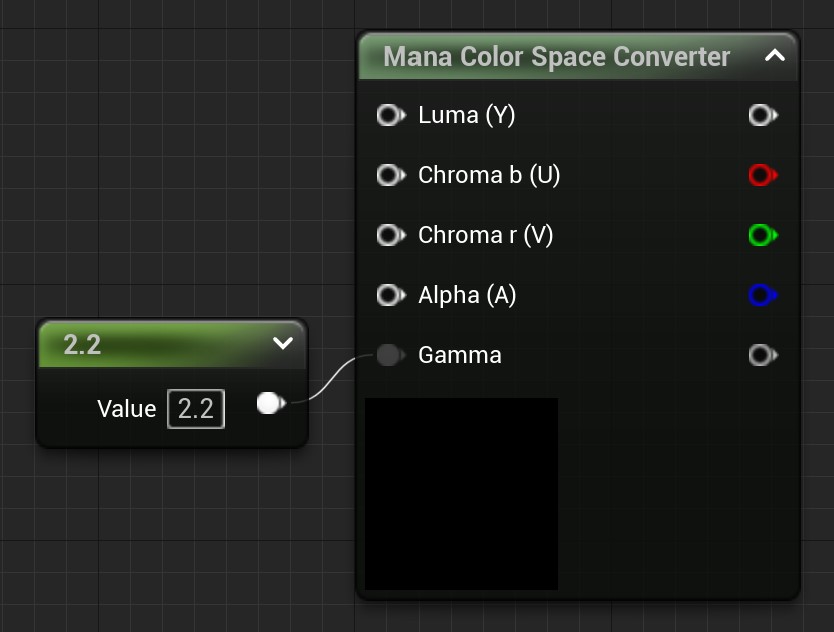Click the Gamma pin label

tap(460, 355)
